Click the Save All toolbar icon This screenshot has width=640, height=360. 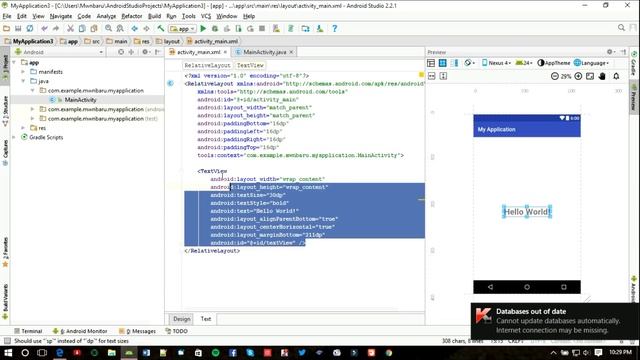pos(18,29)
